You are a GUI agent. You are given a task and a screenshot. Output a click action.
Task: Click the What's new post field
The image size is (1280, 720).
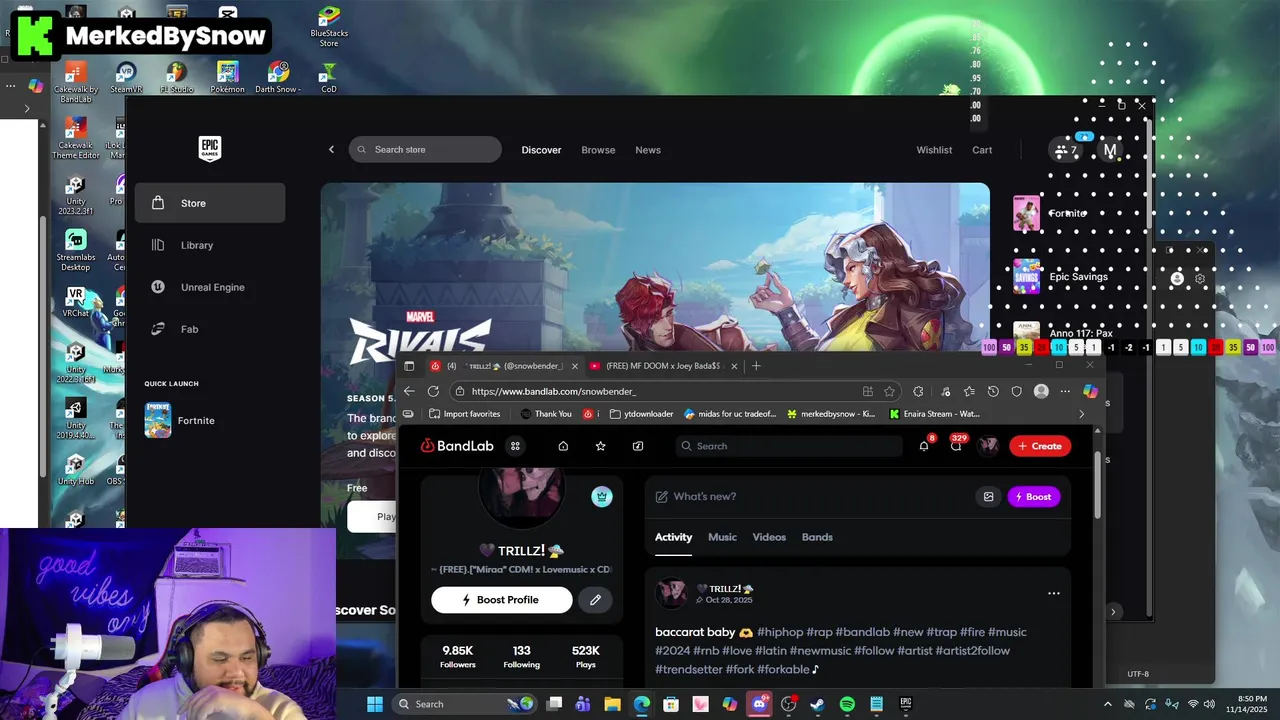point(808,497)
